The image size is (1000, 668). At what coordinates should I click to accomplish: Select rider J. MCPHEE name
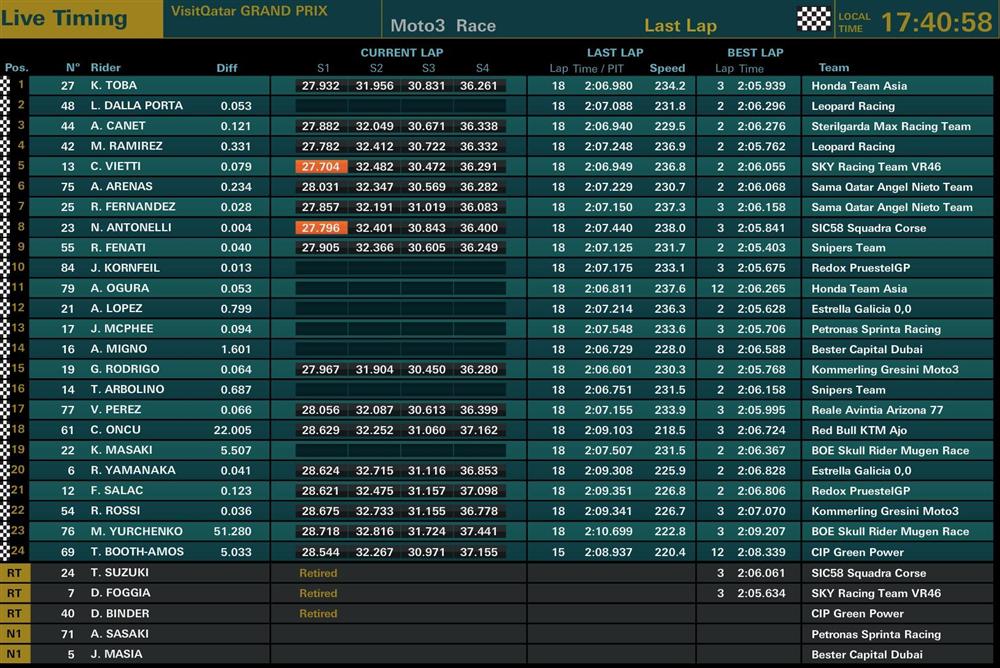click(122, 329)
